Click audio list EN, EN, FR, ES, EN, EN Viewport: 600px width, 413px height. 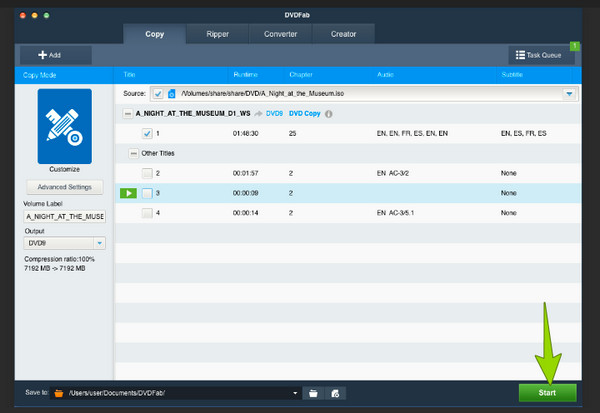point(412,134)
